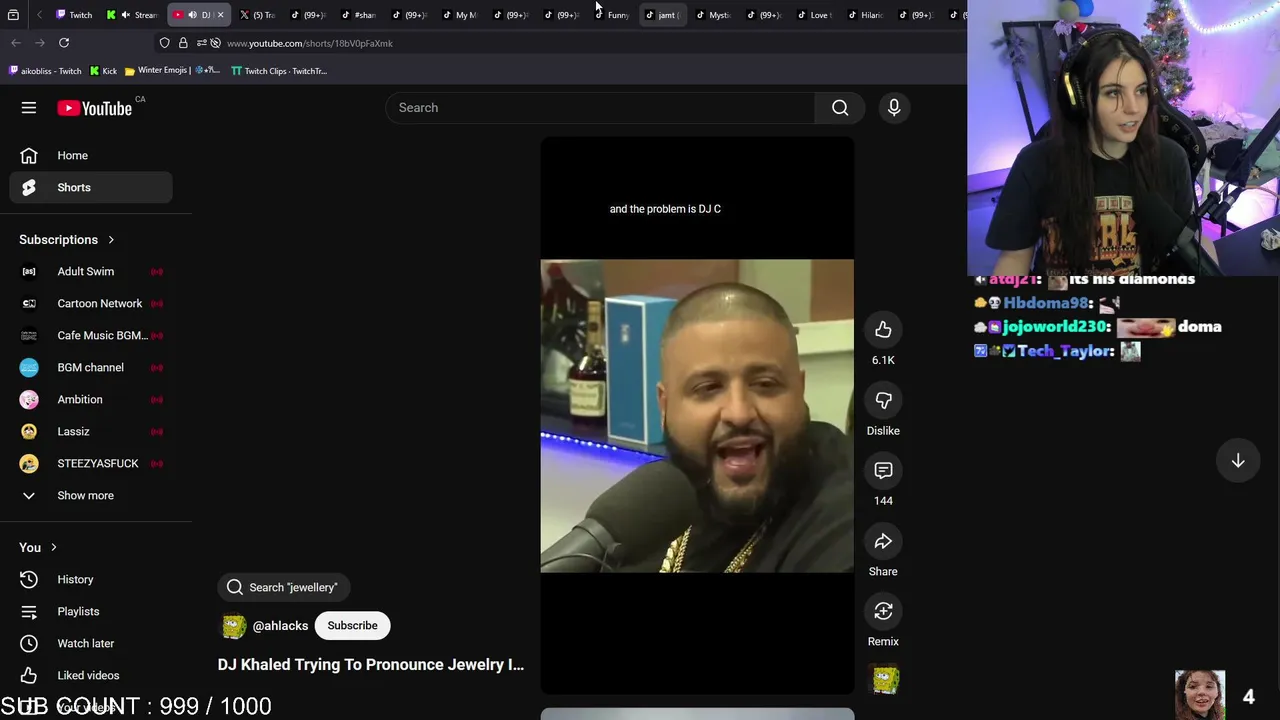Click the Adult Swim live indicator
This screenshot has height=720, width=1280.
tap(157, 272)
